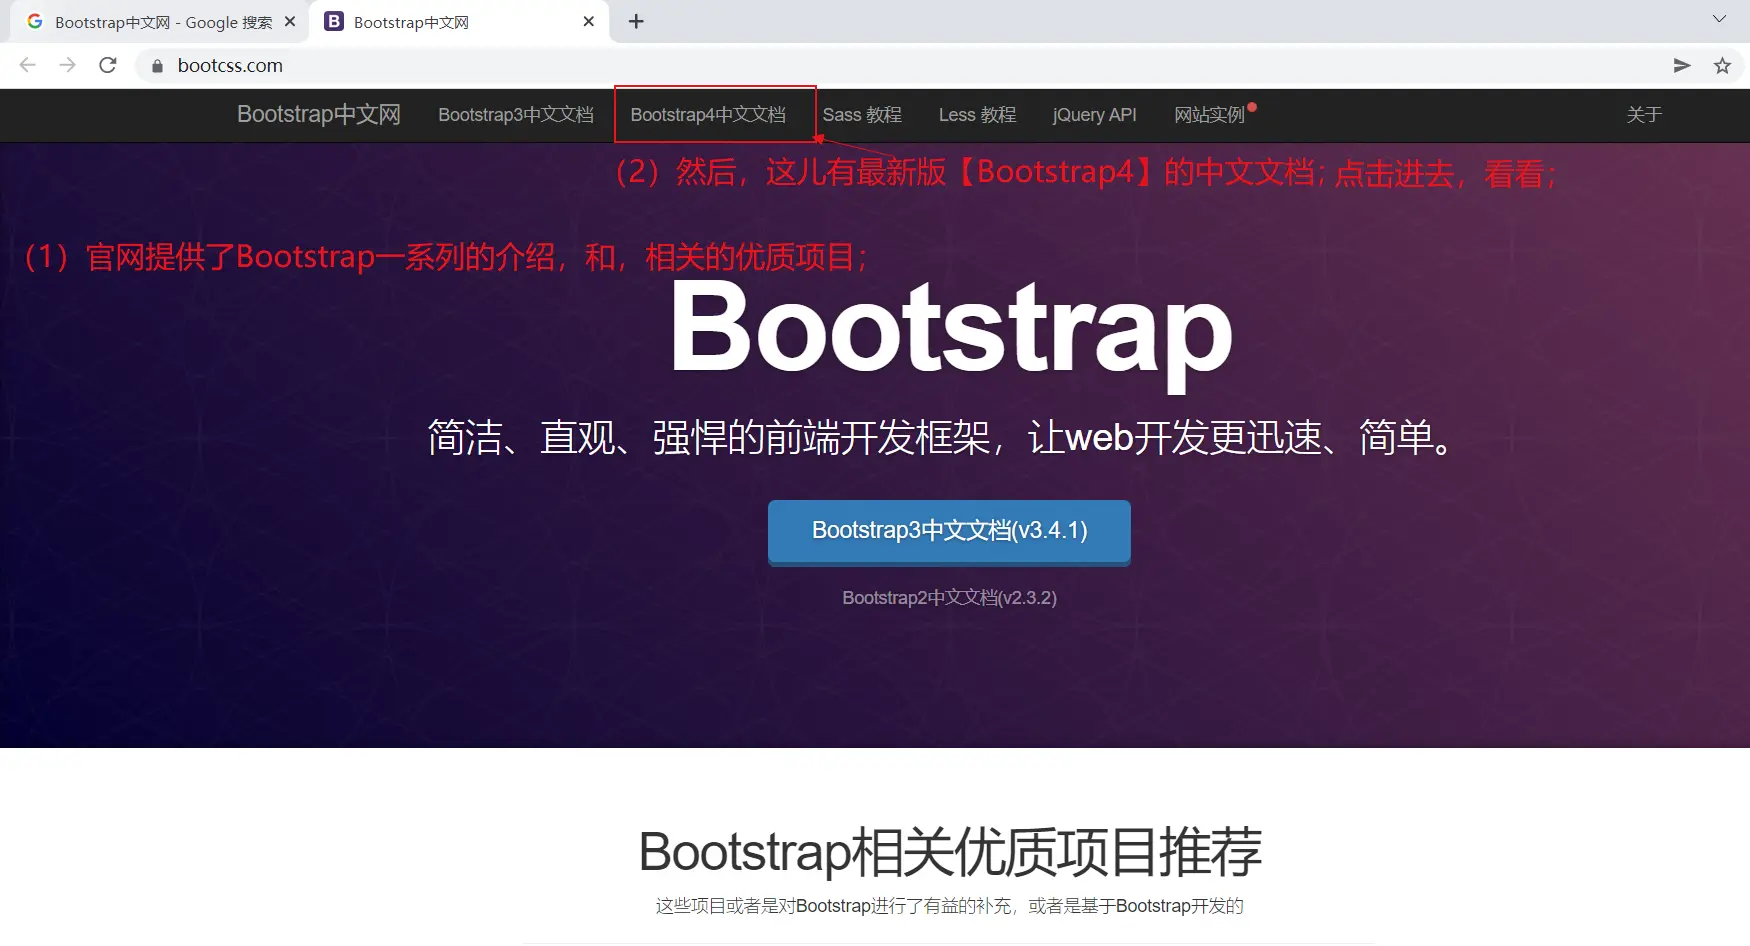Open the Less 教程 nav item
Viewport: 1750px width, 946px height.
pyautogui.click(x=977, y=115)
